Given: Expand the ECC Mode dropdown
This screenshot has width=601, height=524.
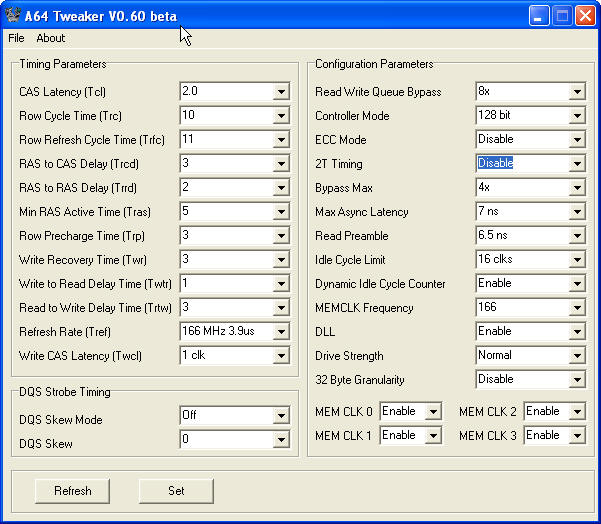Looking at the screenshot, I should [577, 140].
